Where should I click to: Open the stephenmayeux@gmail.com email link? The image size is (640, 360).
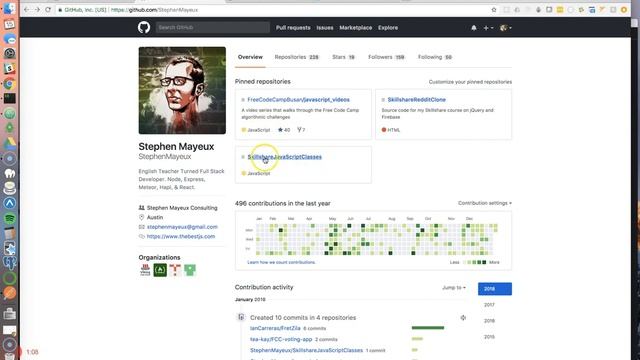tap(182, 227)
